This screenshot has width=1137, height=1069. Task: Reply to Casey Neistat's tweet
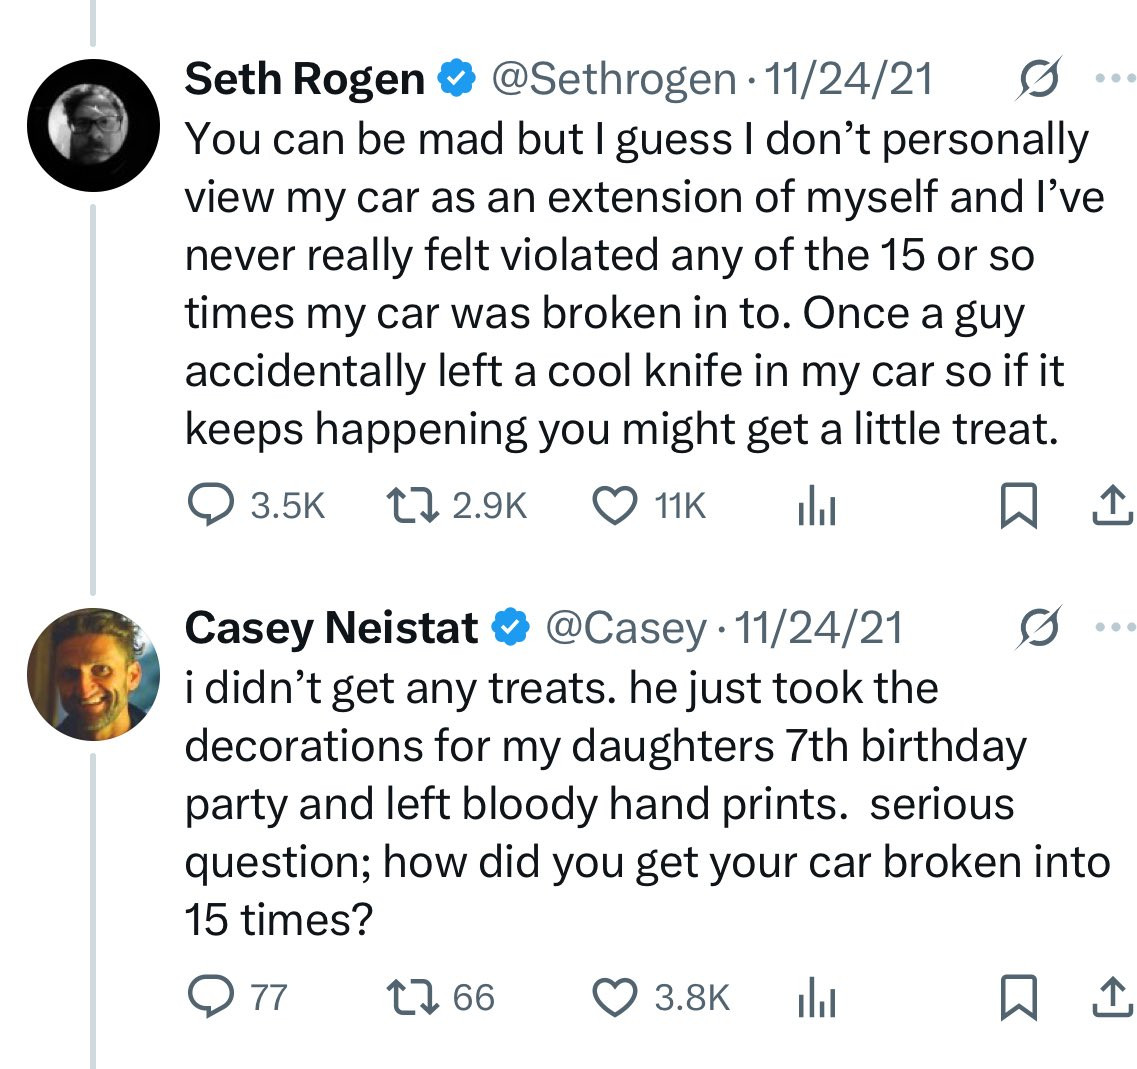(x=211, y=998)
